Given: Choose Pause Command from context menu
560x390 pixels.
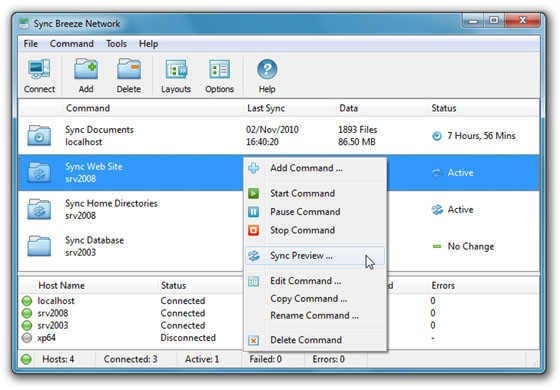Looking at the screenshot, I should [315, 212].
